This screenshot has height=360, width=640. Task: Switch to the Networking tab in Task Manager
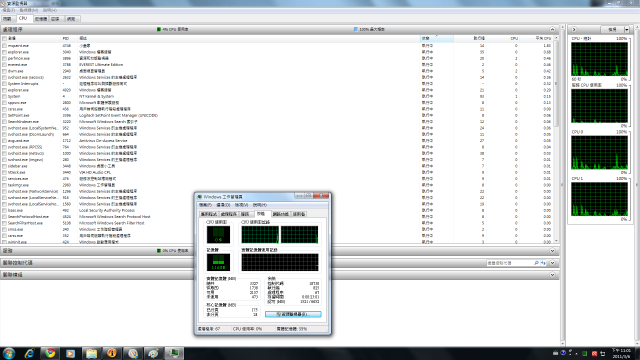[281, 214]
